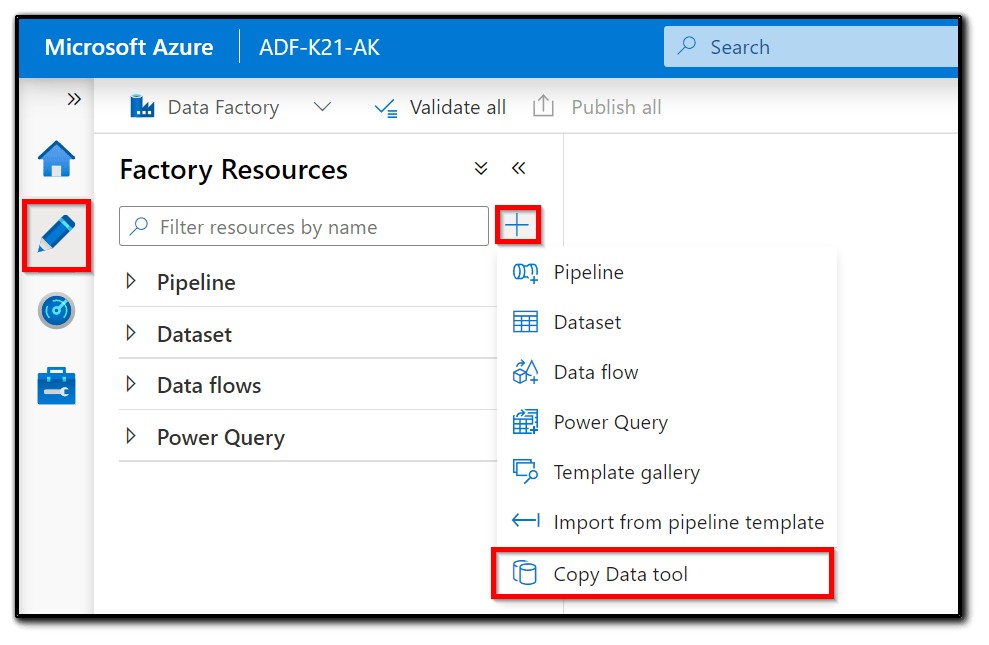
Task: Click the Validate all checkmark icon
Action: coord(386,107)
